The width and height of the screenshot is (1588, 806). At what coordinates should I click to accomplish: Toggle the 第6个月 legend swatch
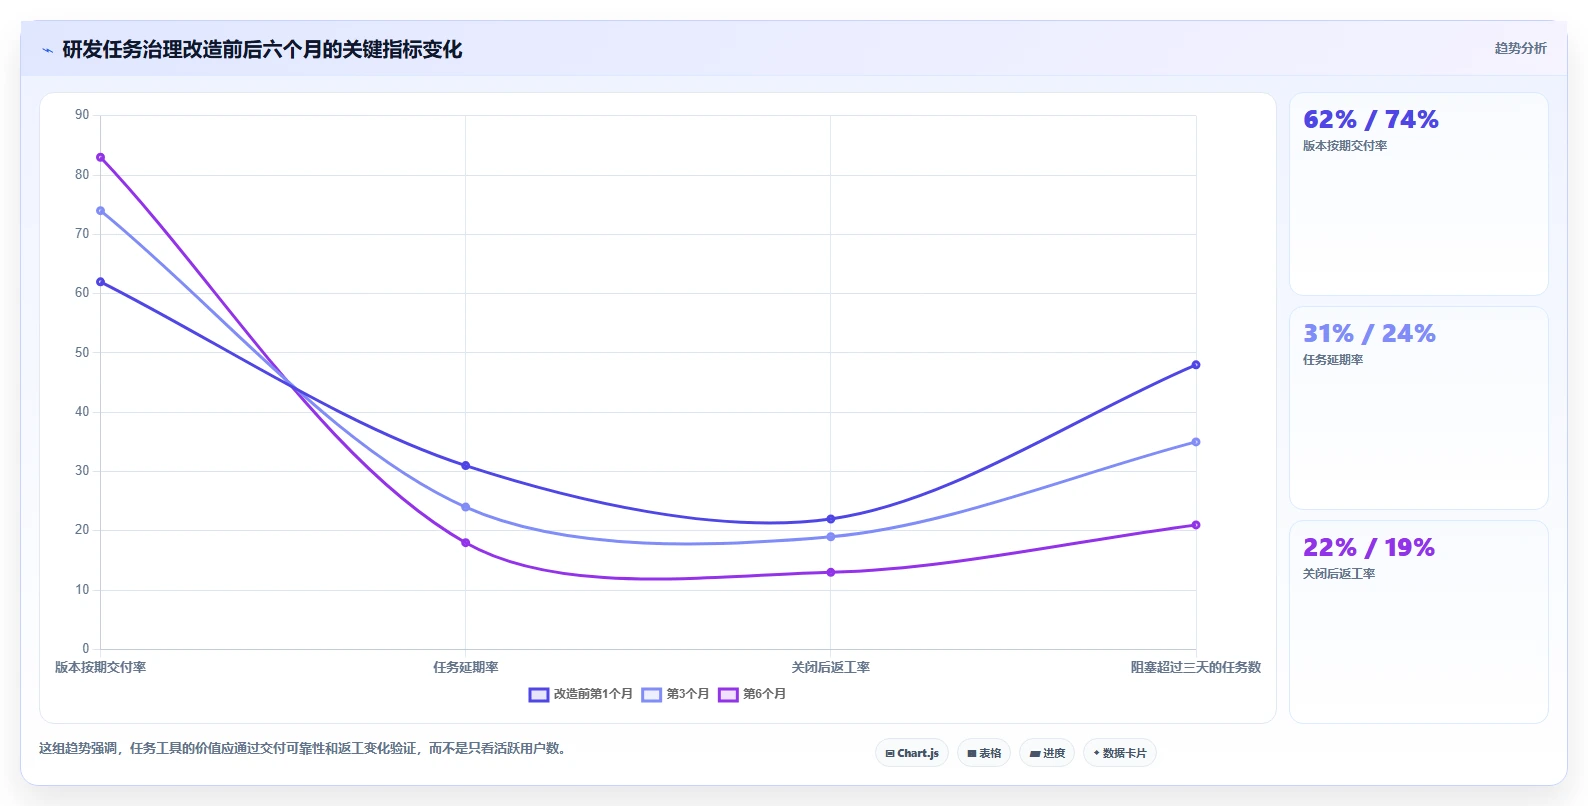click(x=728, y=695)
